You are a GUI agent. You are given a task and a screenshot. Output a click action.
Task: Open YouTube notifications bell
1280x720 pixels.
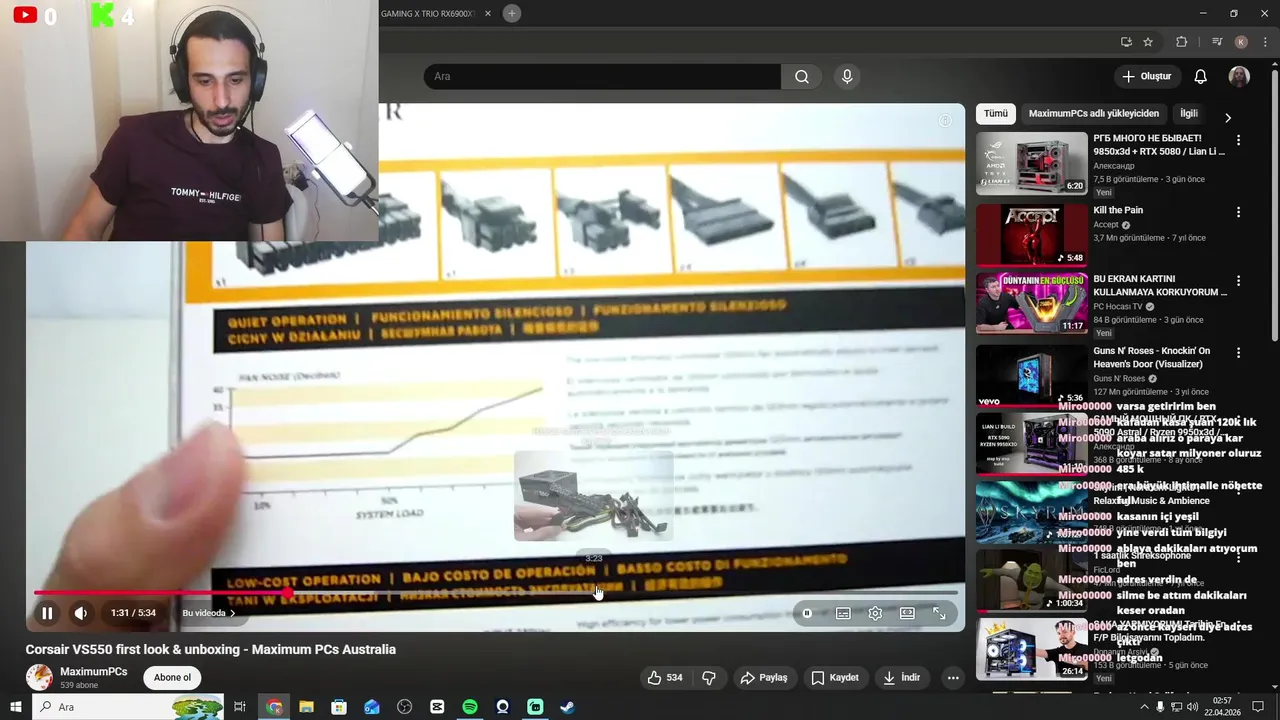click(x=1201, y=77)
